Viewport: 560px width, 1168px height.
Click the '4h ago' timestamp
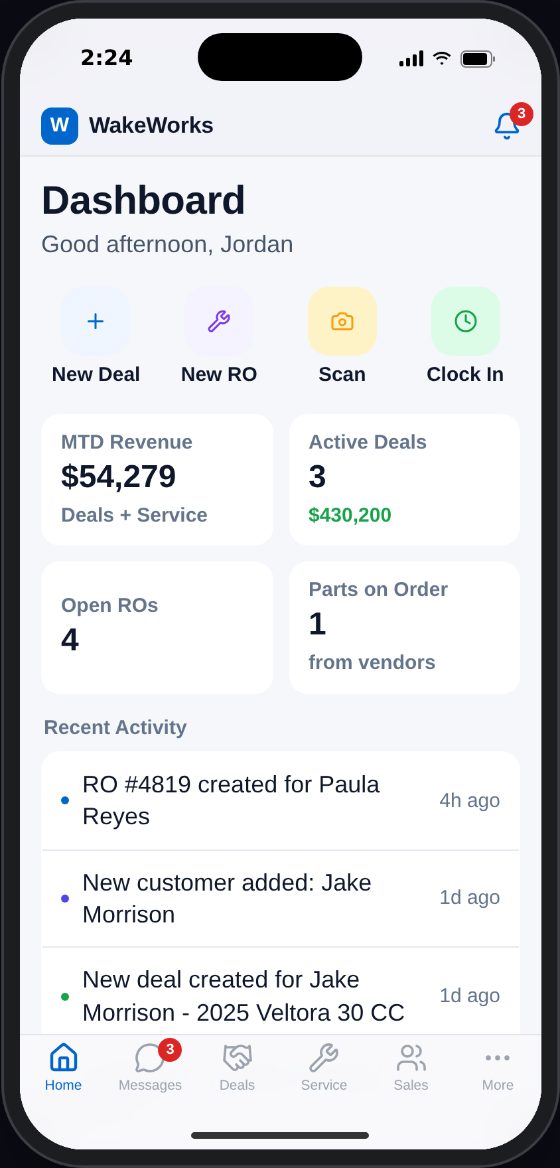pyautogui.click(x=469, y=801)
